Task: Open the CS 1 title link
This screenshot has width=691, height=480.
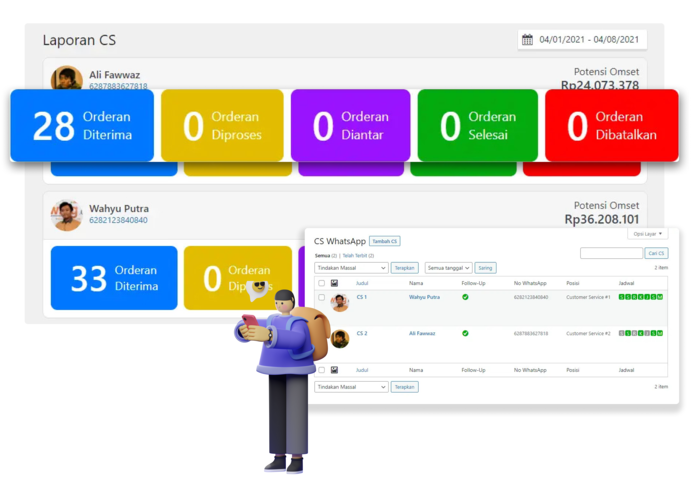Action: (362, 297)
